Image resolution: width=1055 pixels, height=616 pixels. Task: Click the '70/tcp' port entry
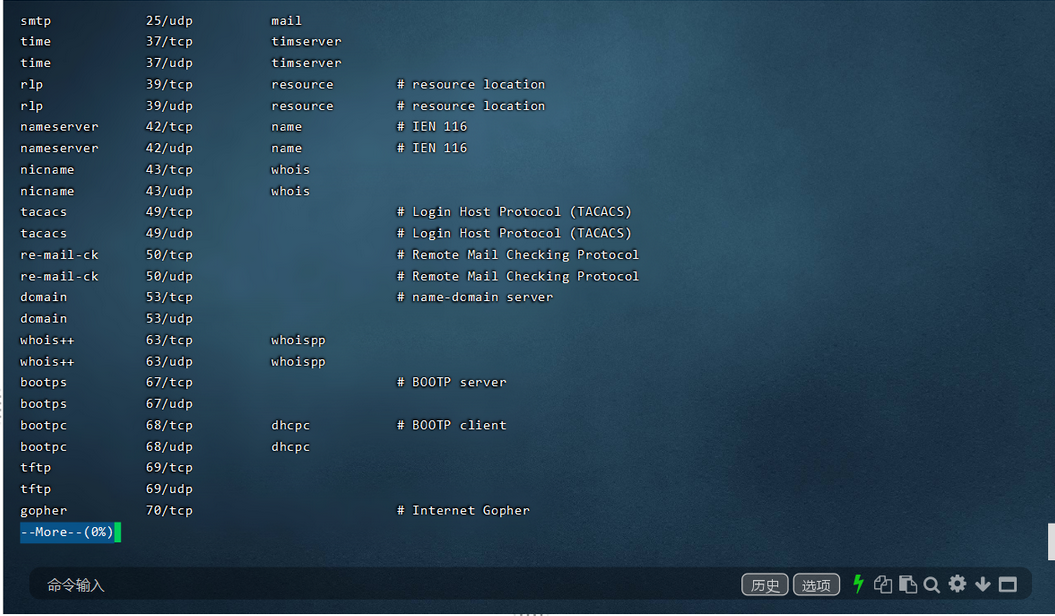169,510
